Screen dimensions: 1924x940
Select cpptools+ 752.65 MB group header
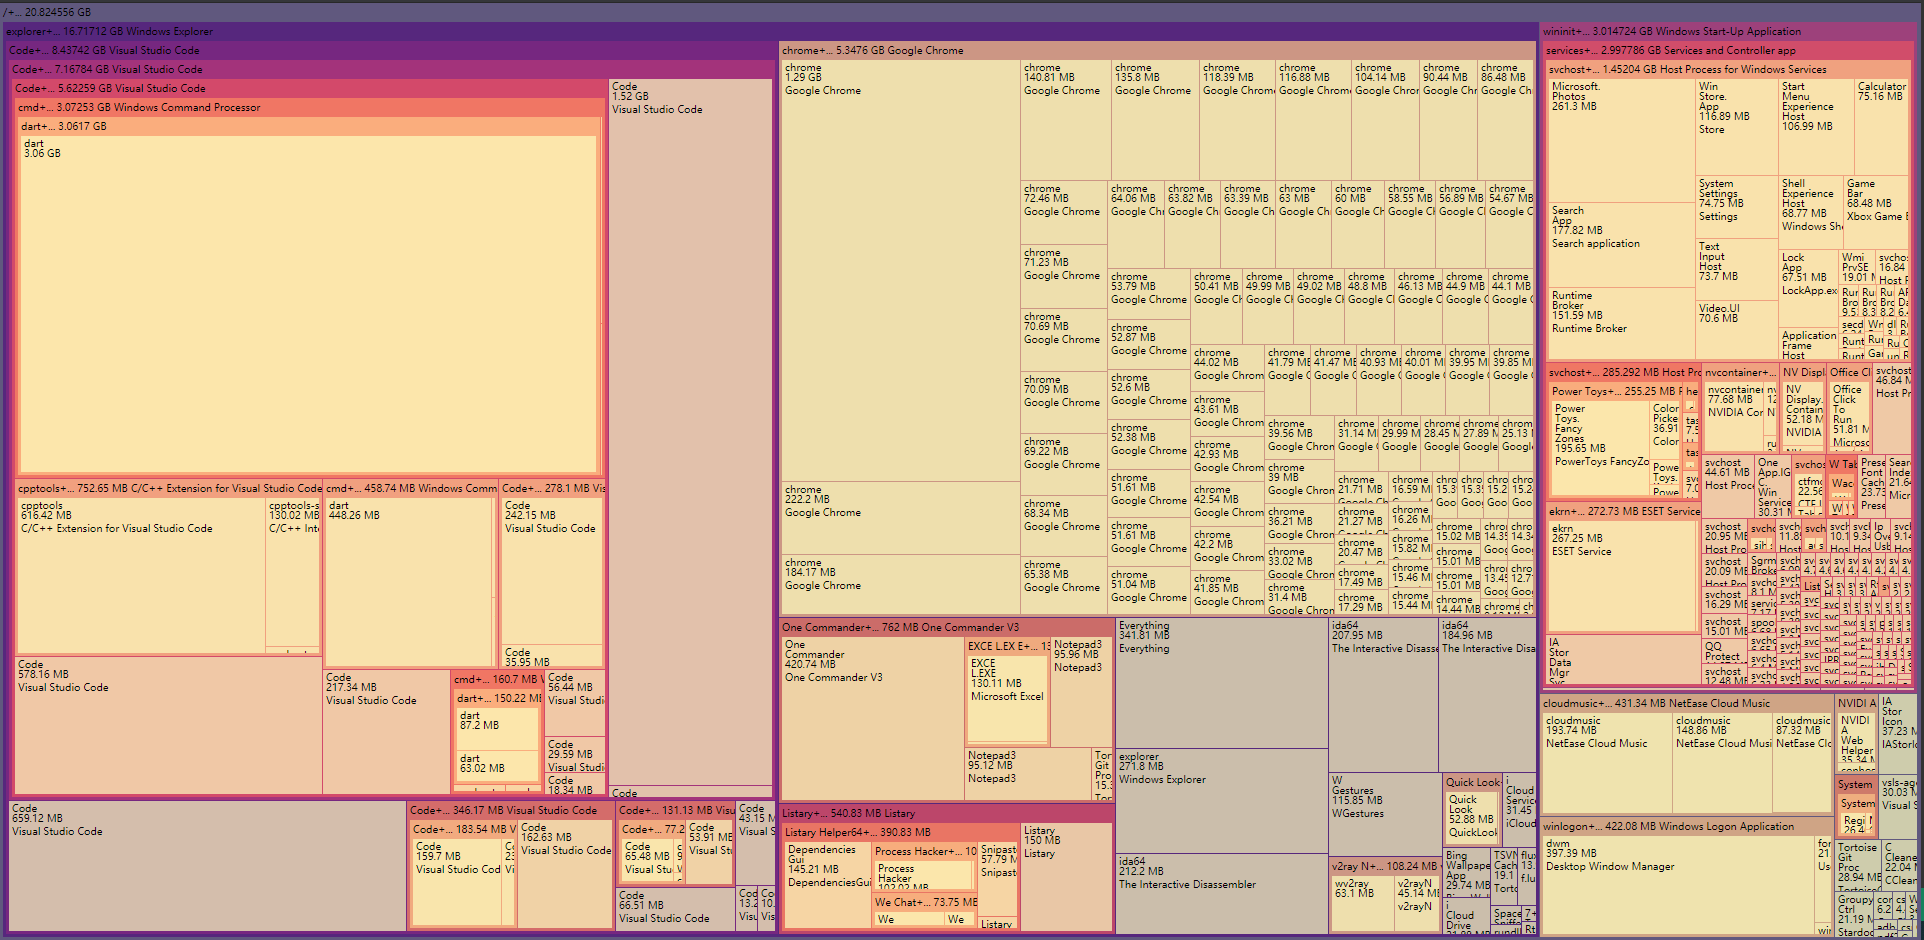click(x=169, y=488)
